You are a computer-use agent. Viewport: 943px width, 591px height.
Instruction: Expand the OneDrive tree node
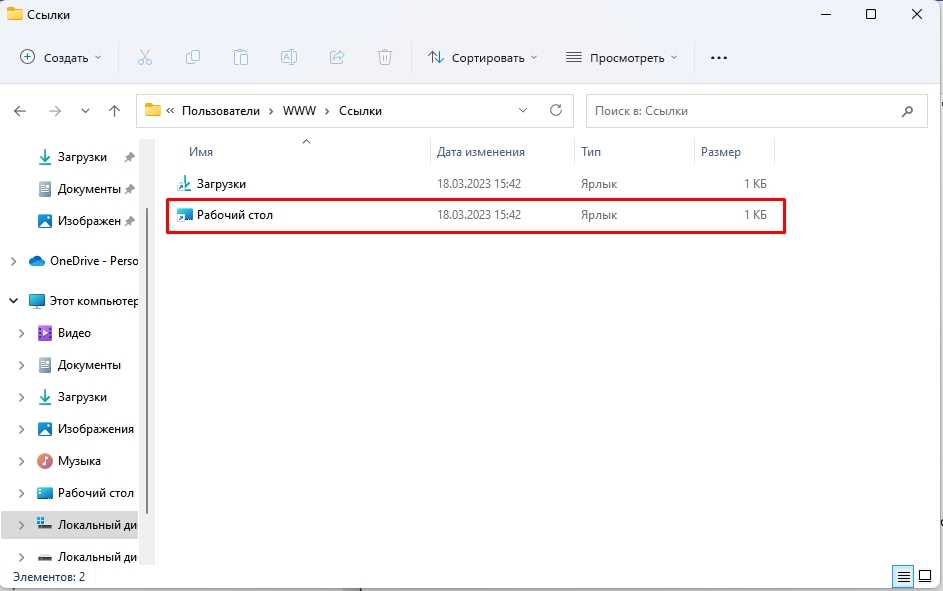[13, 261]
